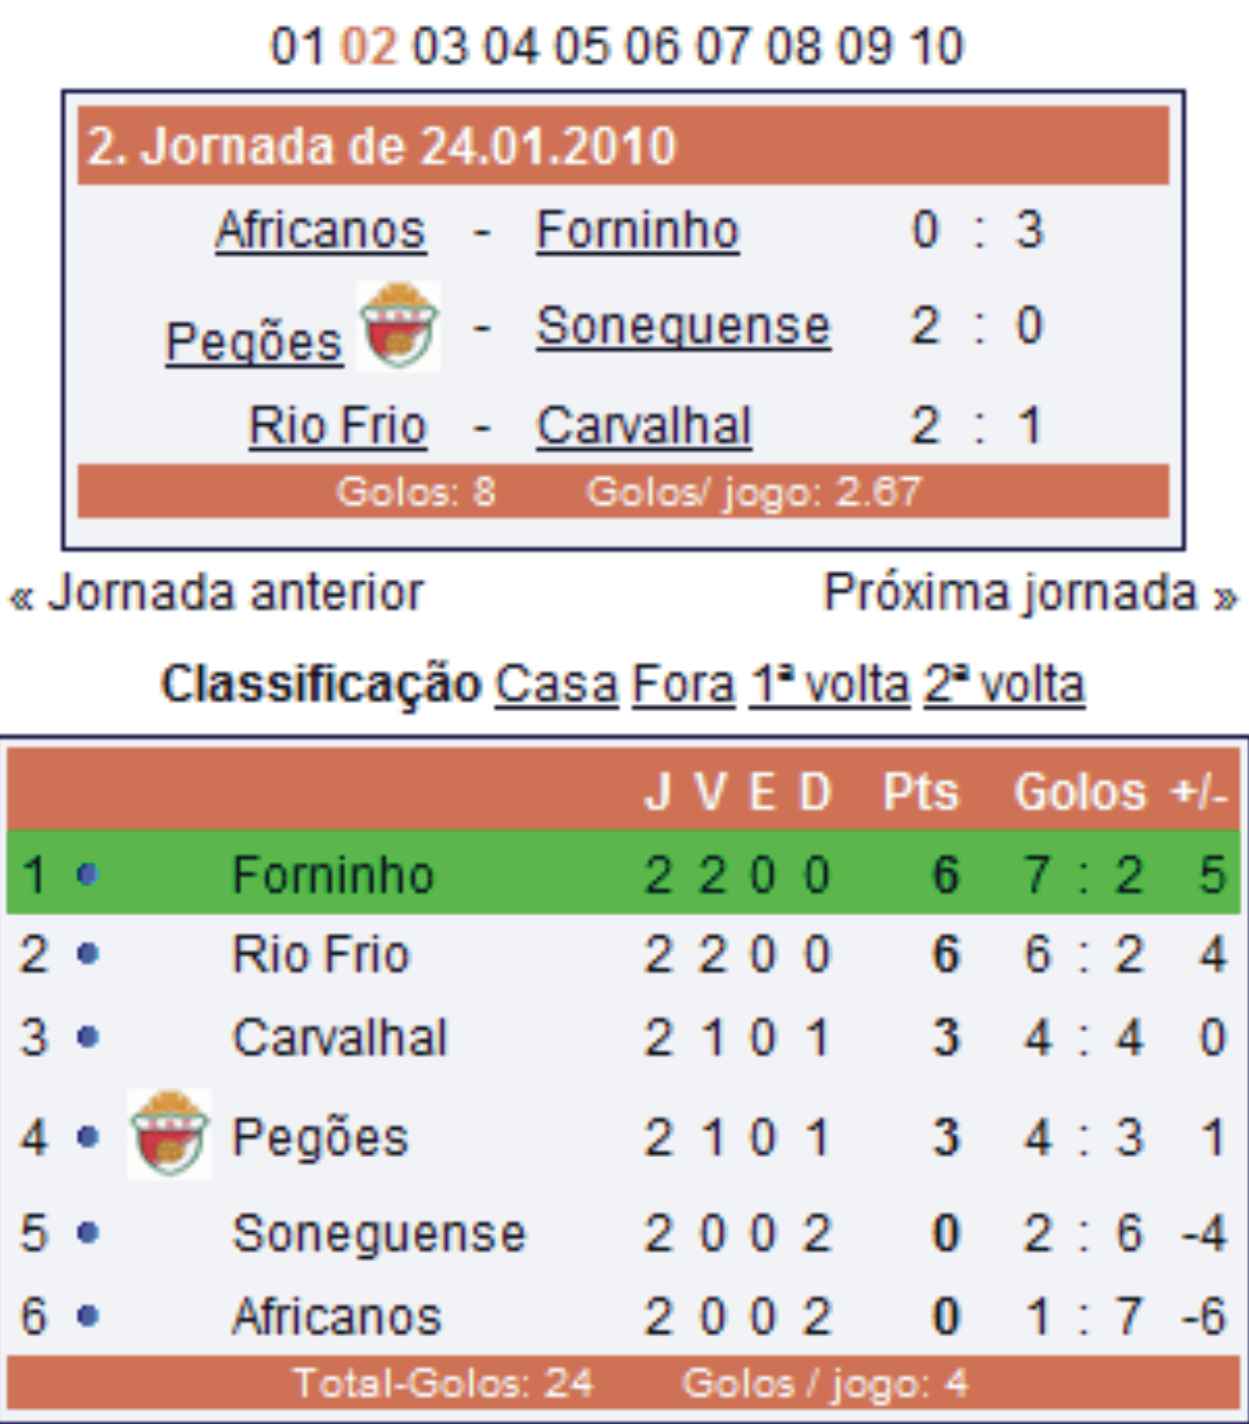Image resolution: width=1249 pixels, height=1424 pixels.
Task: Go to Próxima jornada
Action: click(1030, 592)
